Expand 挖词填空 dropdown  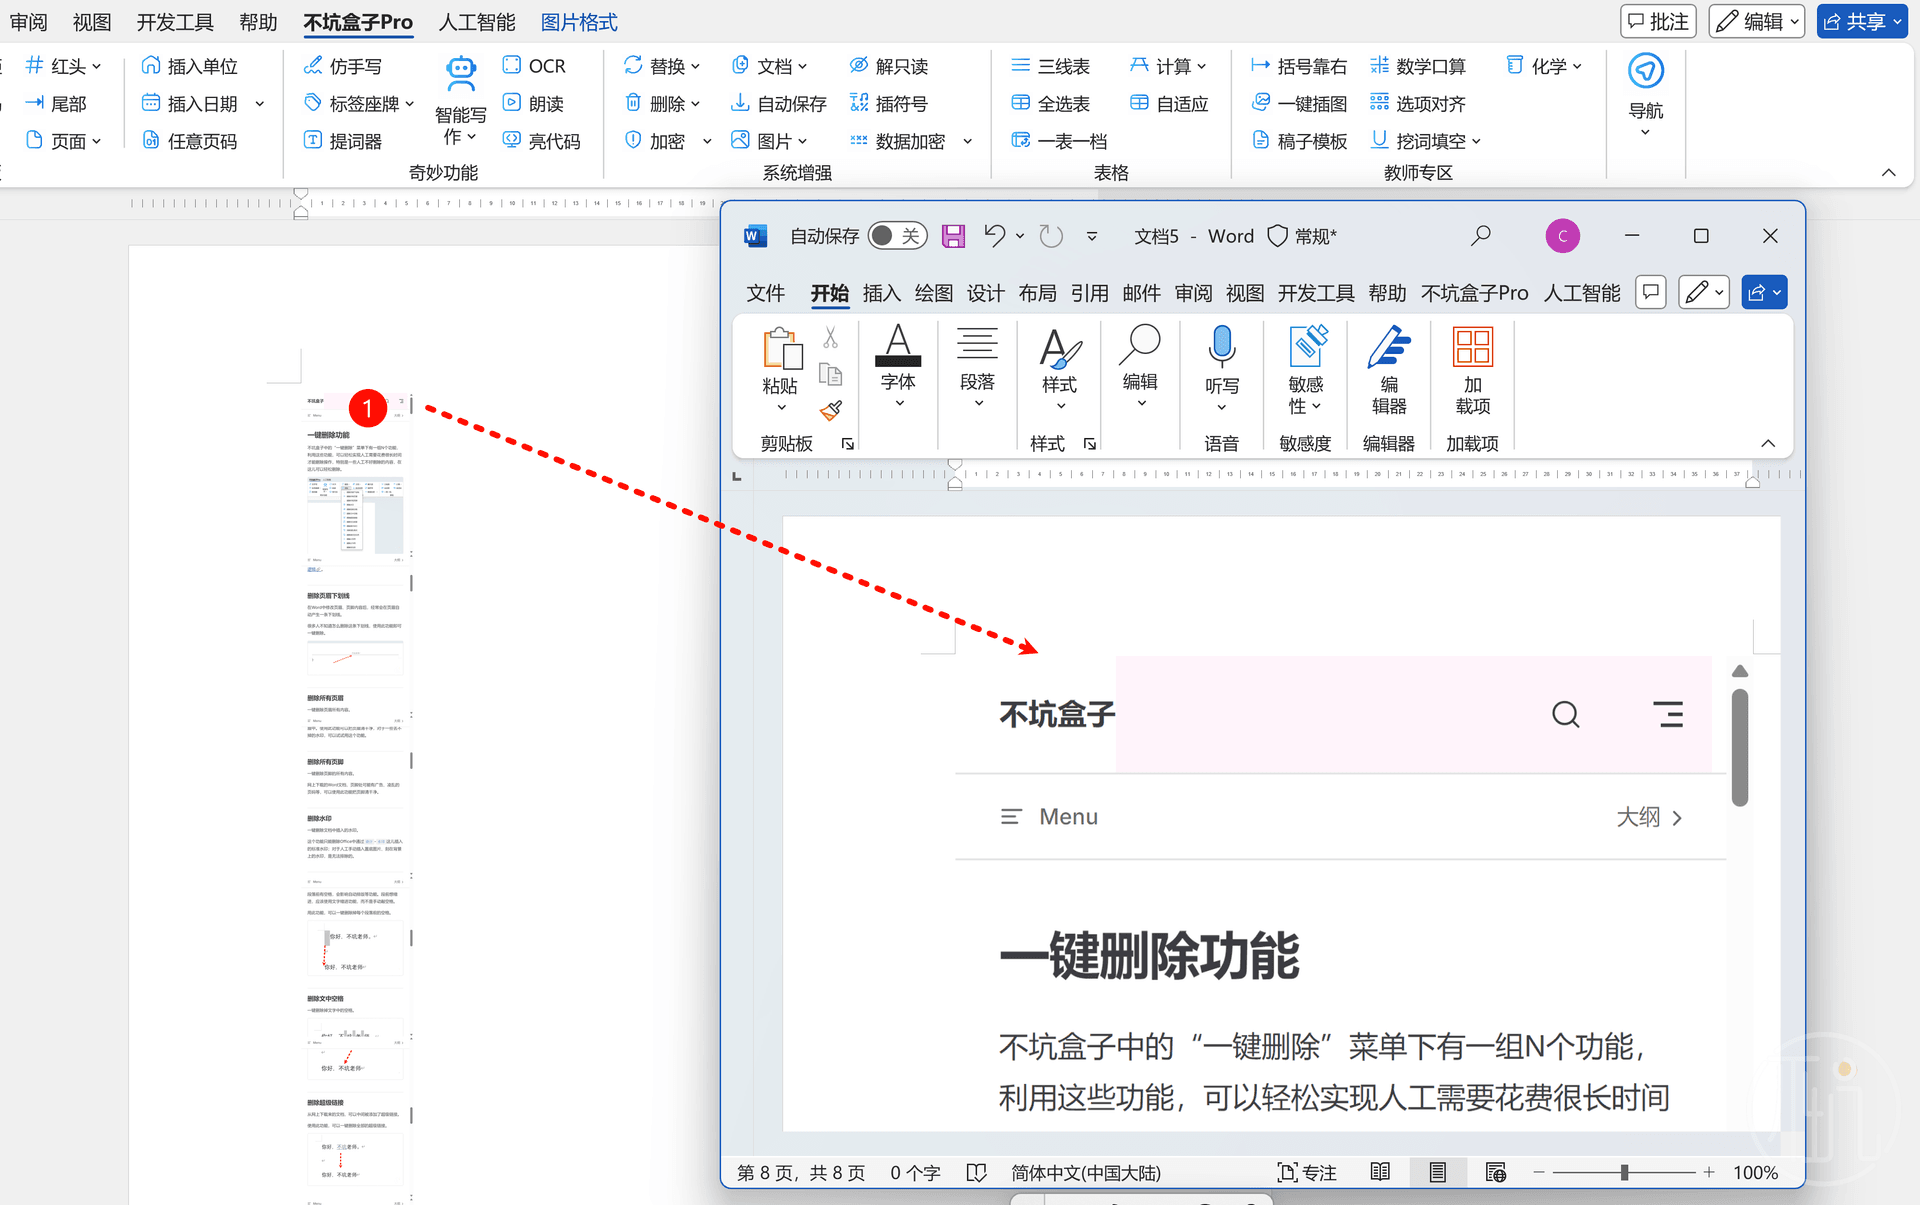tap(1477, 141)
